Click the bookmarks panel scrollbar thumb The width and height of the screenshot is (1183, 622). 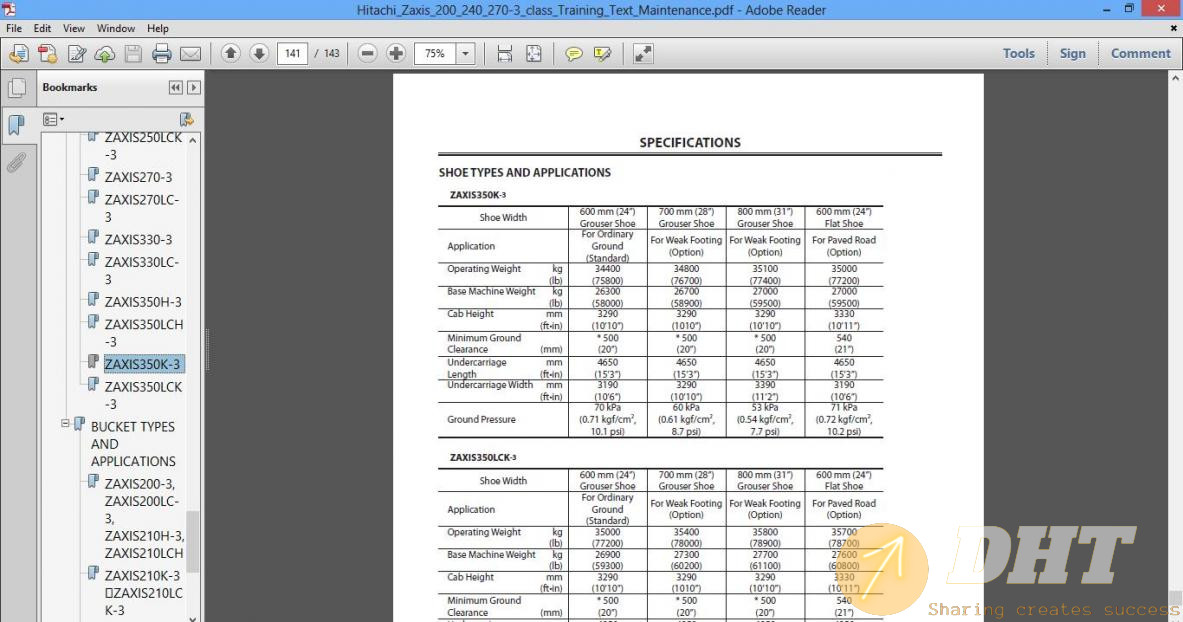point(193,541)
